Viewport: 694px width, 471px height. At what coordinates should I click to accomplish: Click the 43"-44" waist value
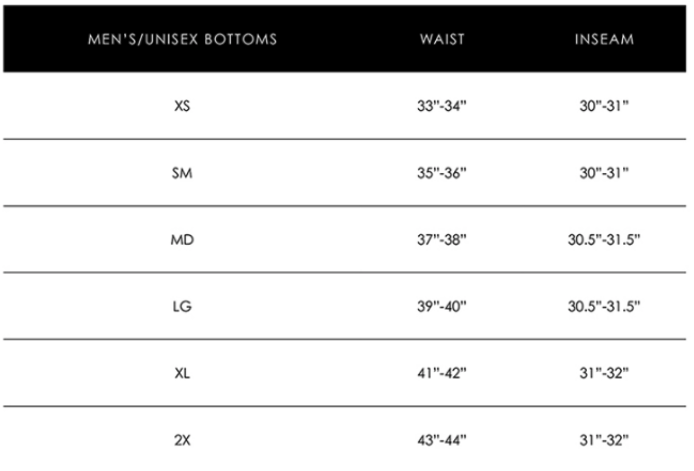click(x=442, y=440)
